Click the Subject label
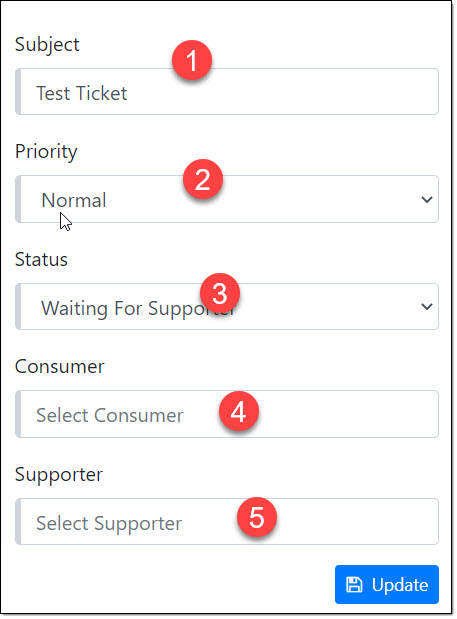Screen dimensions: 457x619 tap(47, 45)
